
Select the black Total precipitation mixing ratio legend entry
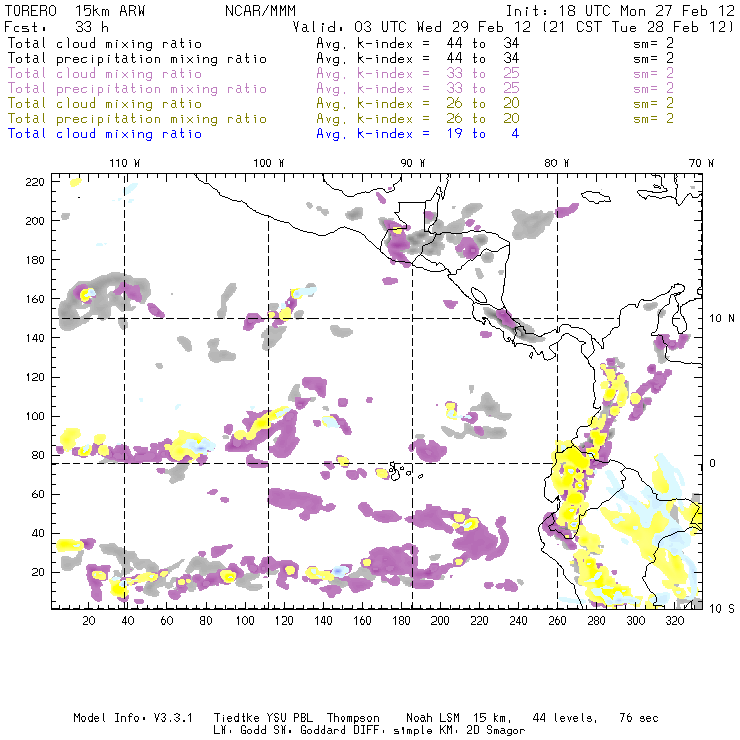tap(137, 59)
